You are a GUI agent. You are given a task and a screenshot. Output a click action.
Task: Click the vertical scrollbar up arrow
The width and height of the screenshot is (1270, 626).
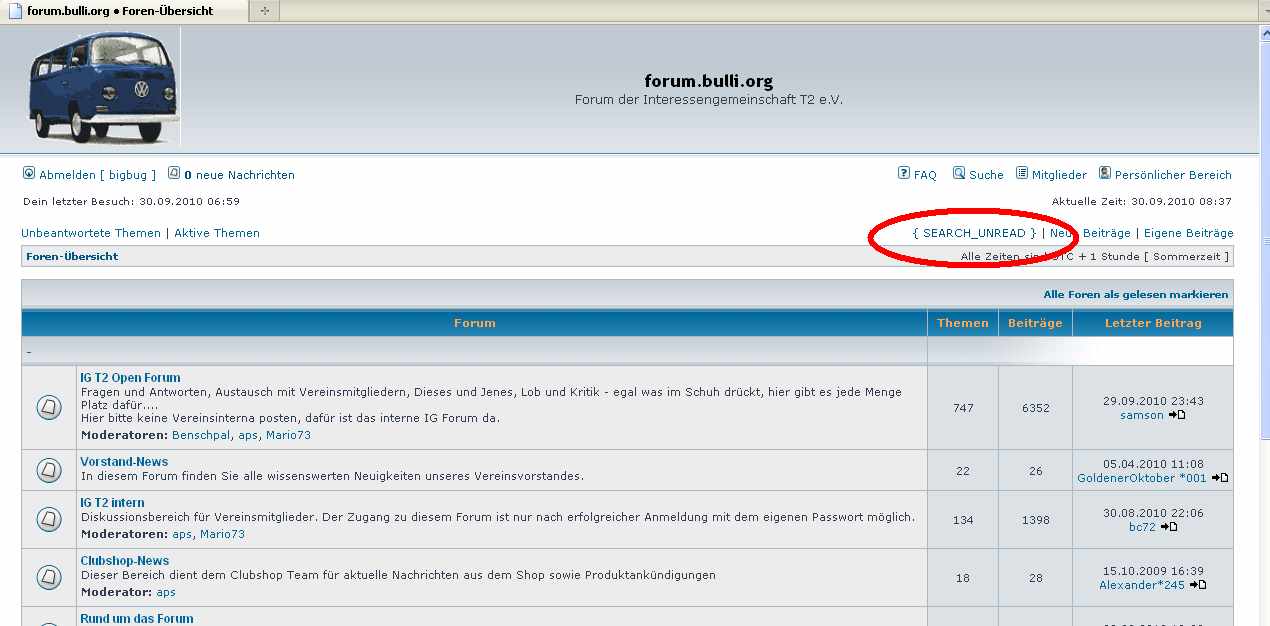(1263, 33)
